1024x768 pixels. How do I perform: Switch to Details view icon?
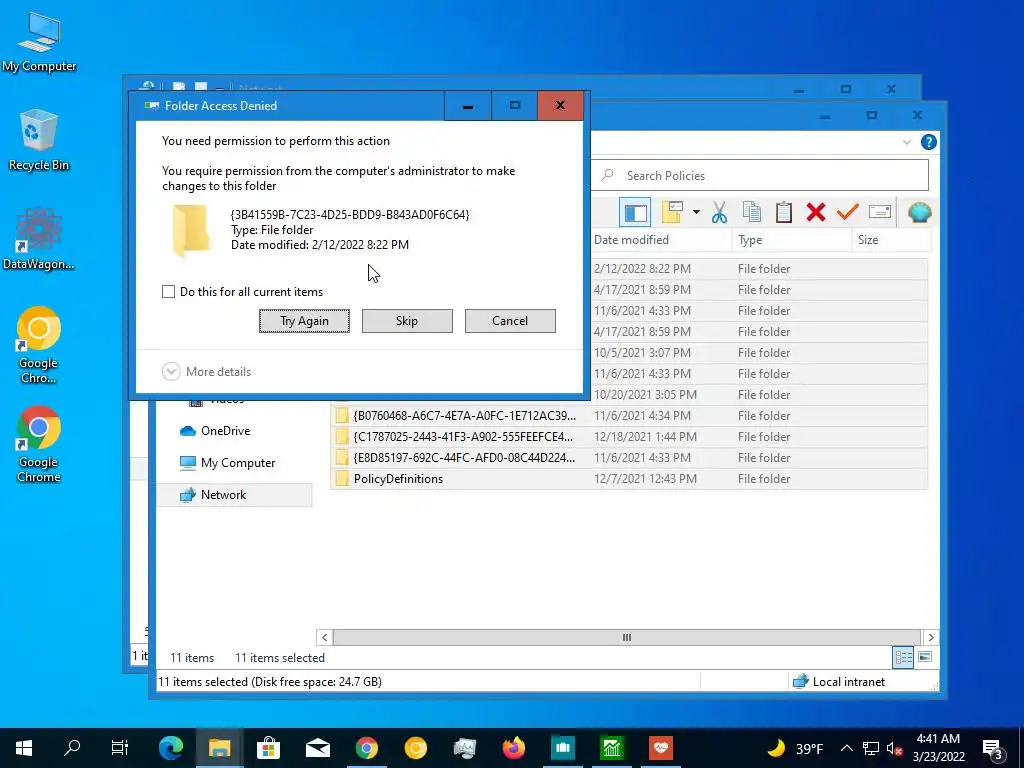(903, 657)
